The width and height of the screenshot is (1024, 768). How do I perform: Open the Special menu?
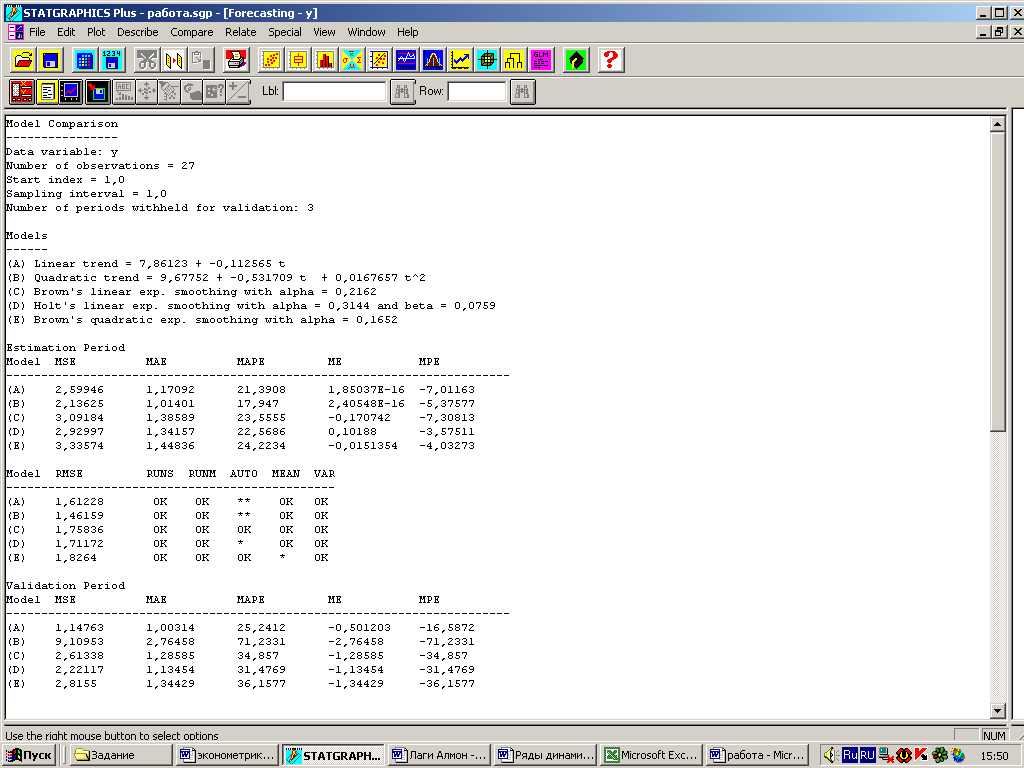click(285, 32)
